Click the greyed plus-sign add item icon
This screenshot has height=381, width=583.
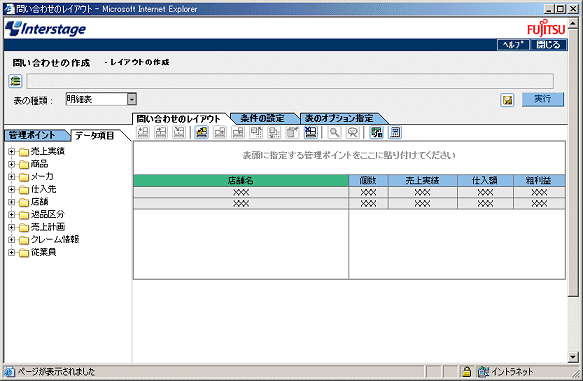[x=143, y=132]
